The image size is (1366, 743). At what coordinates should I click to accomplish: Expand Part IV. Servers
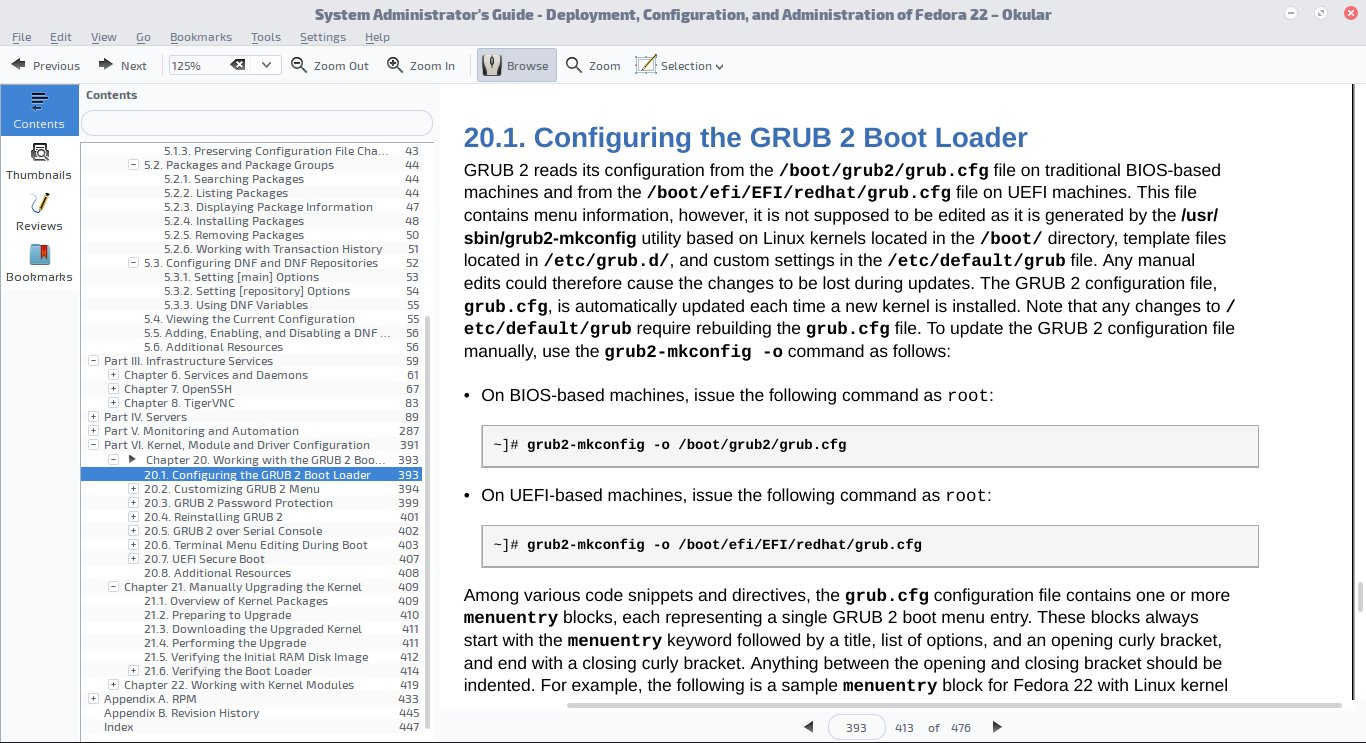[x=94, y=417]
